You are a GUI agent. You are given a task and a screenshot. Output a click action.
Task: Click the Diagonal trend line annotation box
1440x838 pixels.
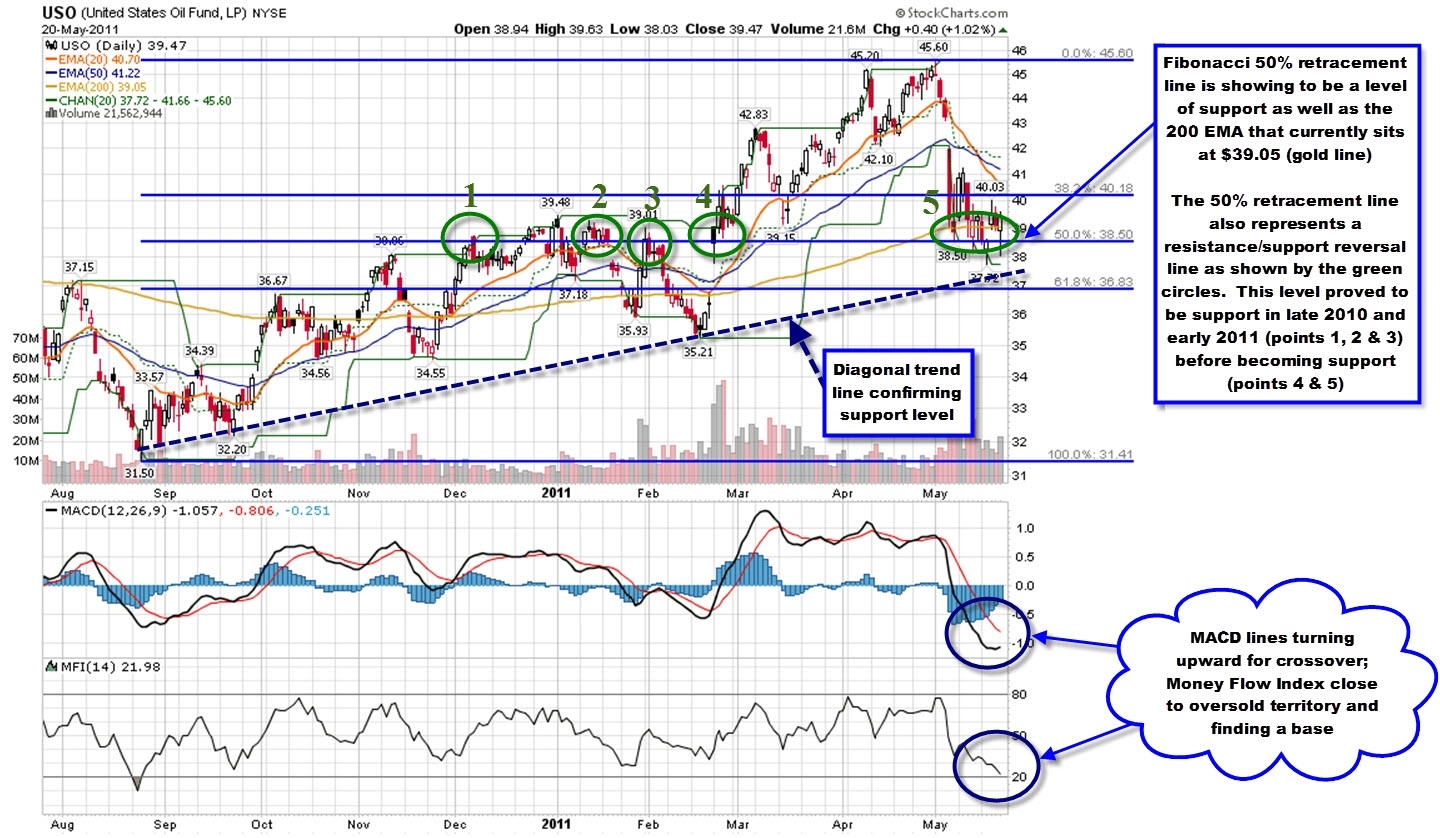[897, 392]
